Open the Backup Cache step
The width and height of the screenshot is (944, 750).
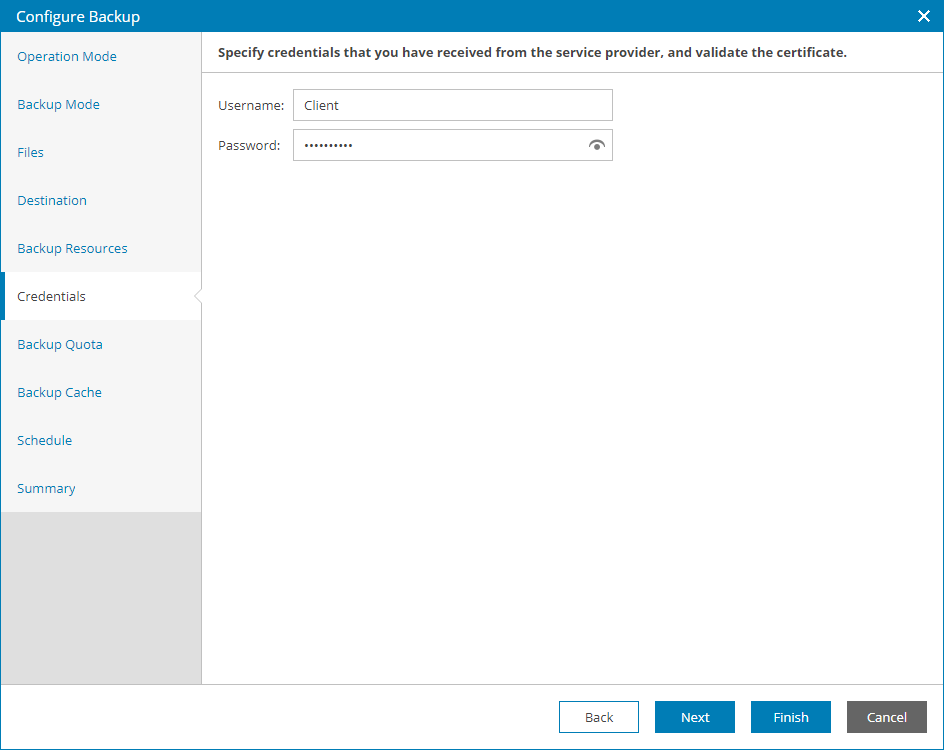pyautogui.click(x=59, y=393)
